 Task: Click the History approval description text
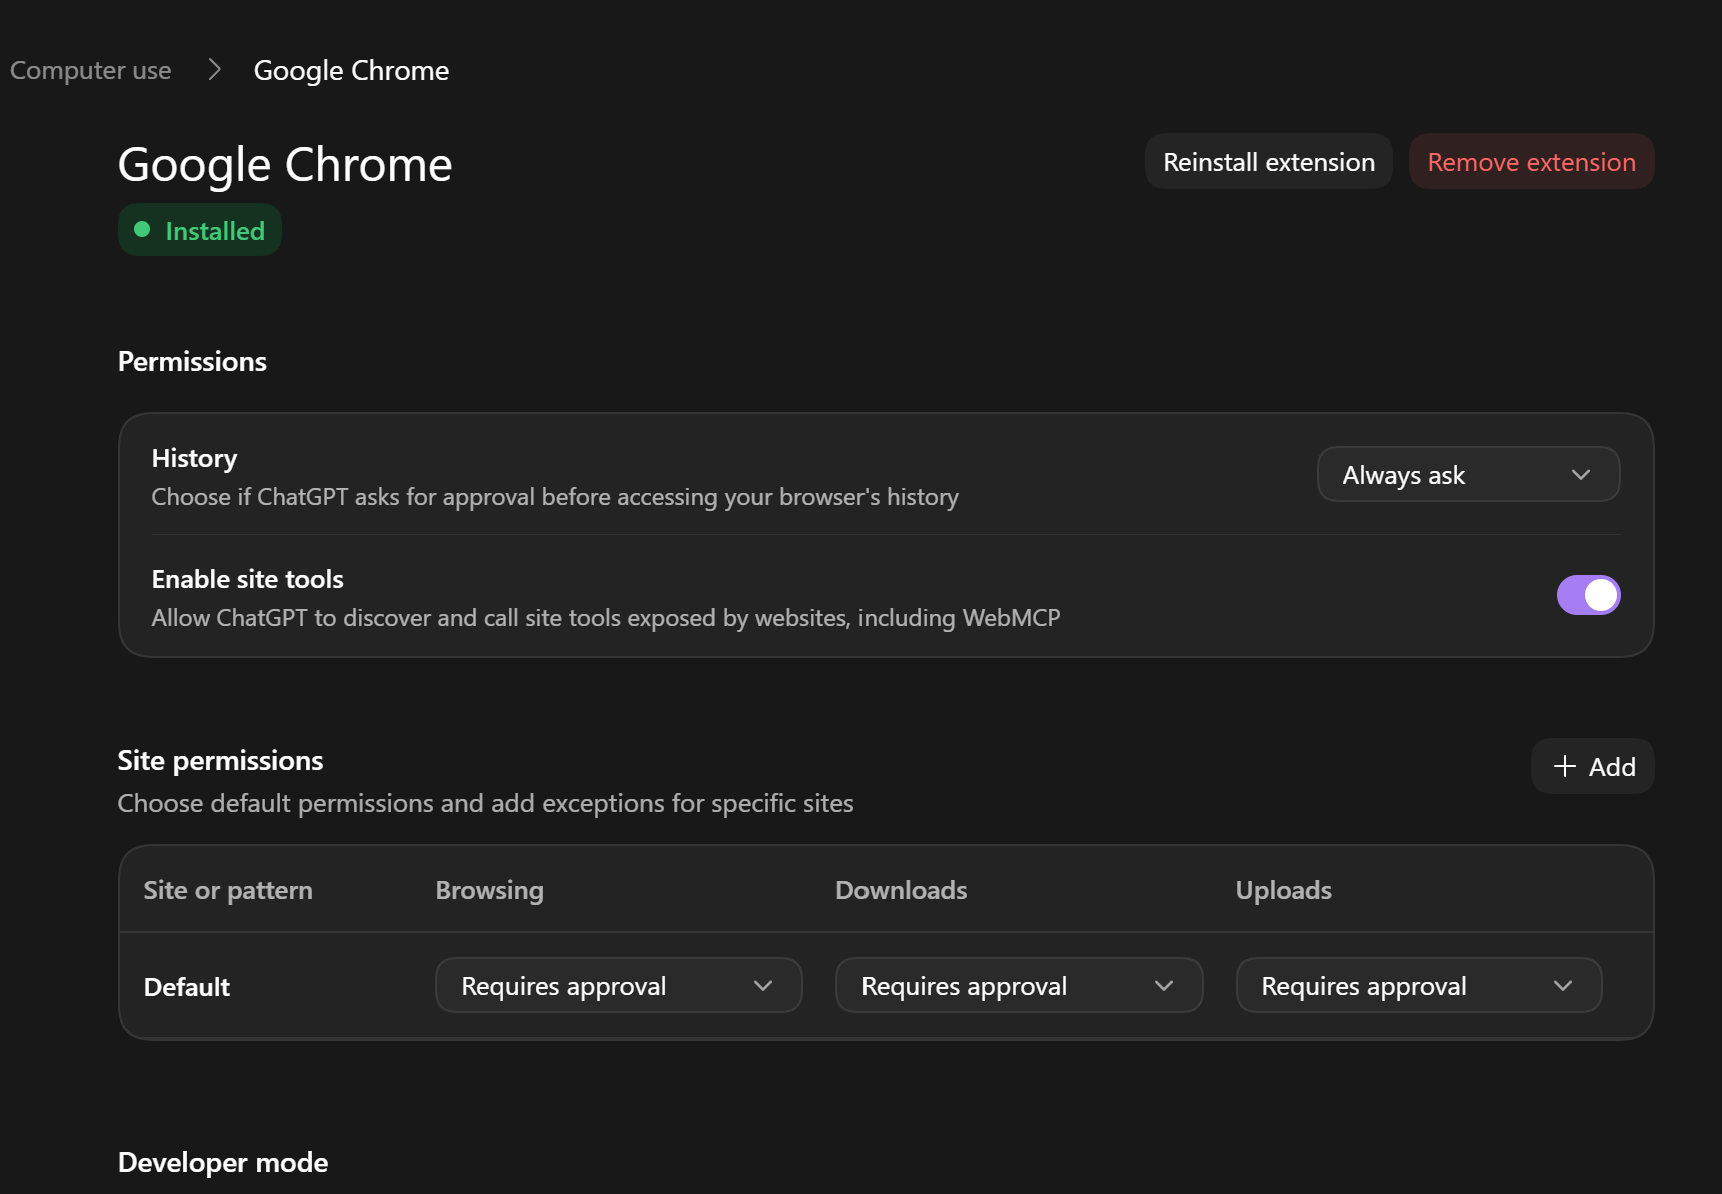(555, 497)
